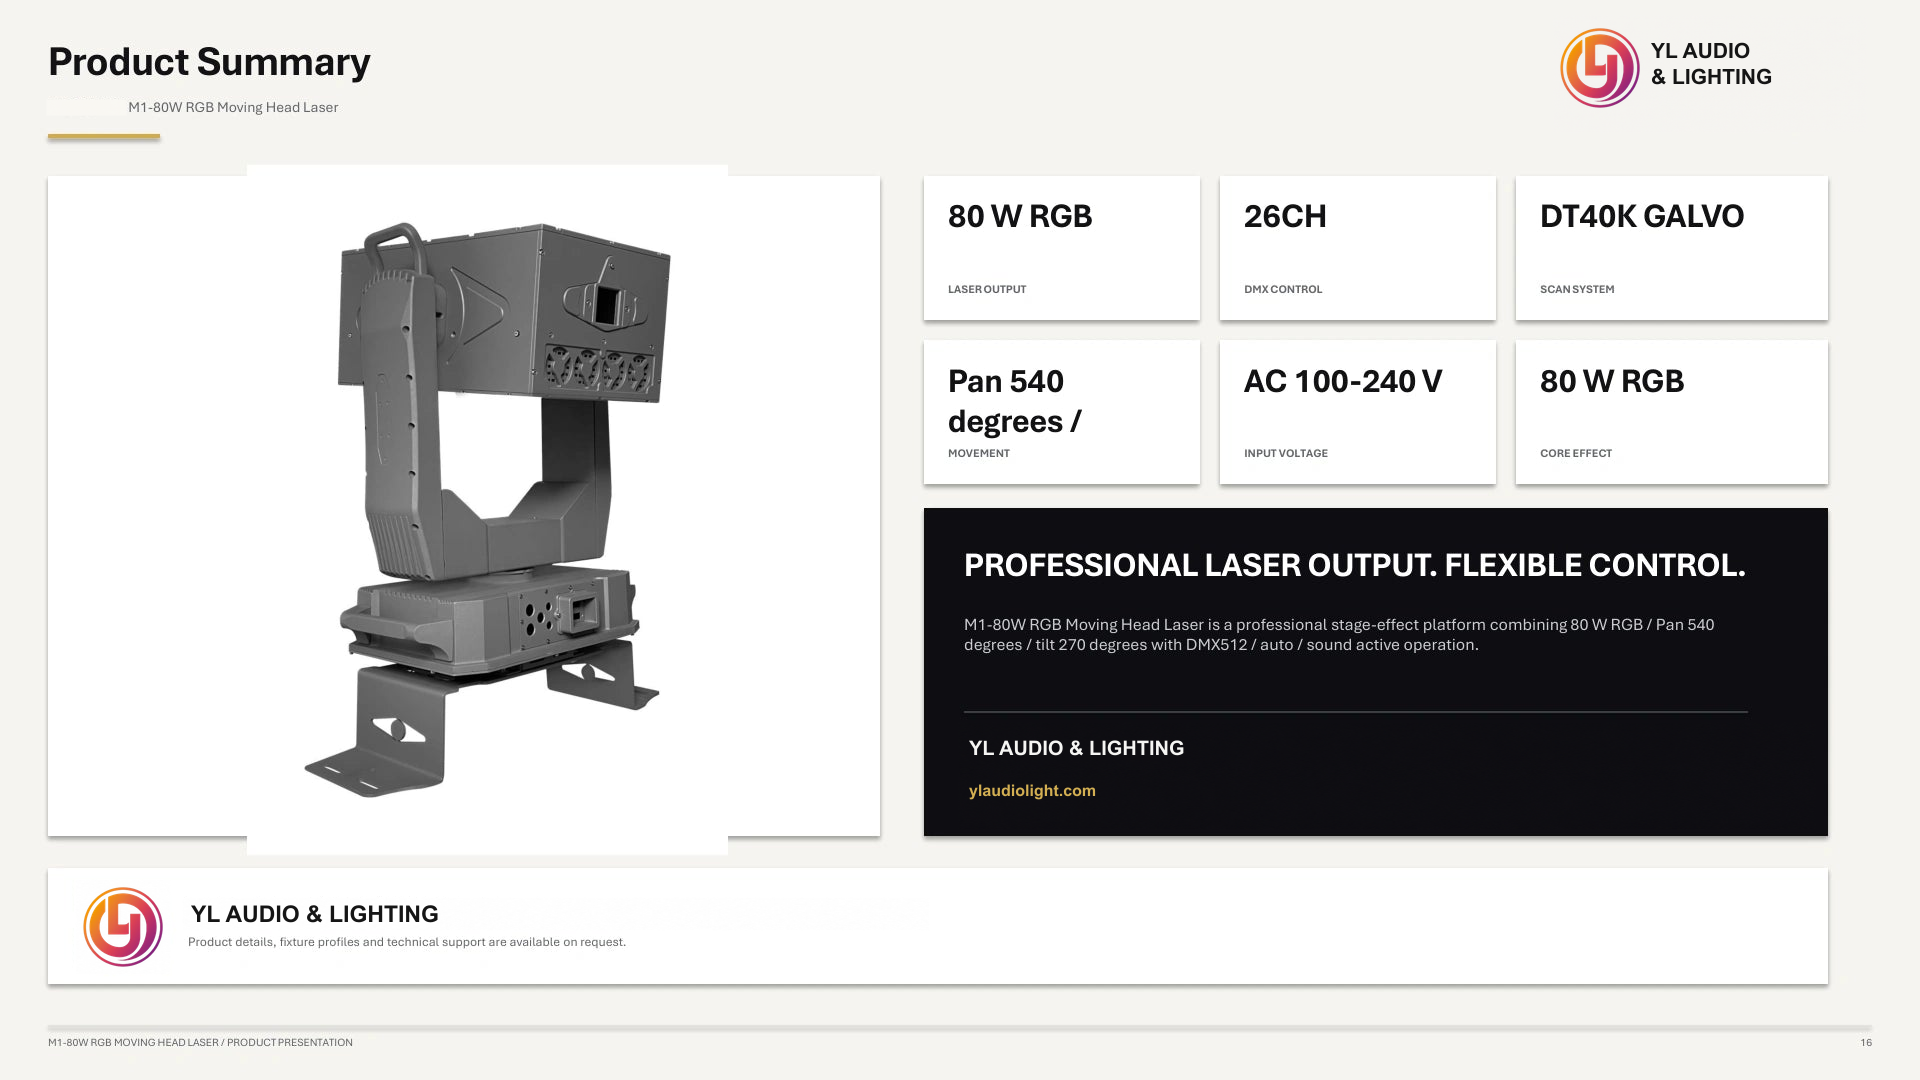Click the SCAN SYSTEM label

(x=1577, y=289)
